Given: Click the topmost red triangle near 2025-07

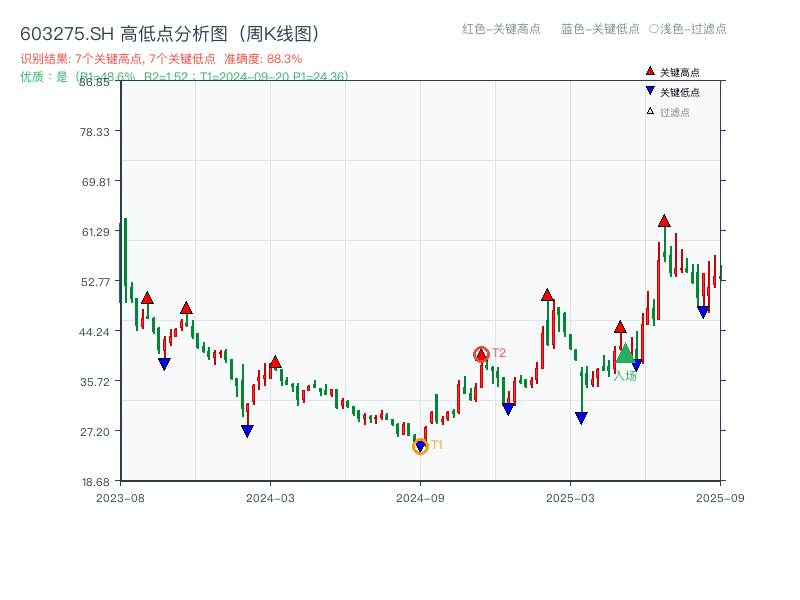Looking at the screenshot, I should click(x=663, y=221).
